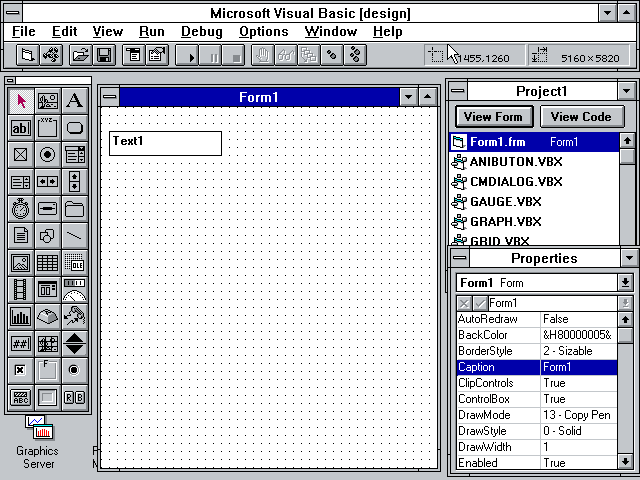Click the Text1 text box on Form1
The width and height of the screenshot is (640, 480).
click(165, 143)
